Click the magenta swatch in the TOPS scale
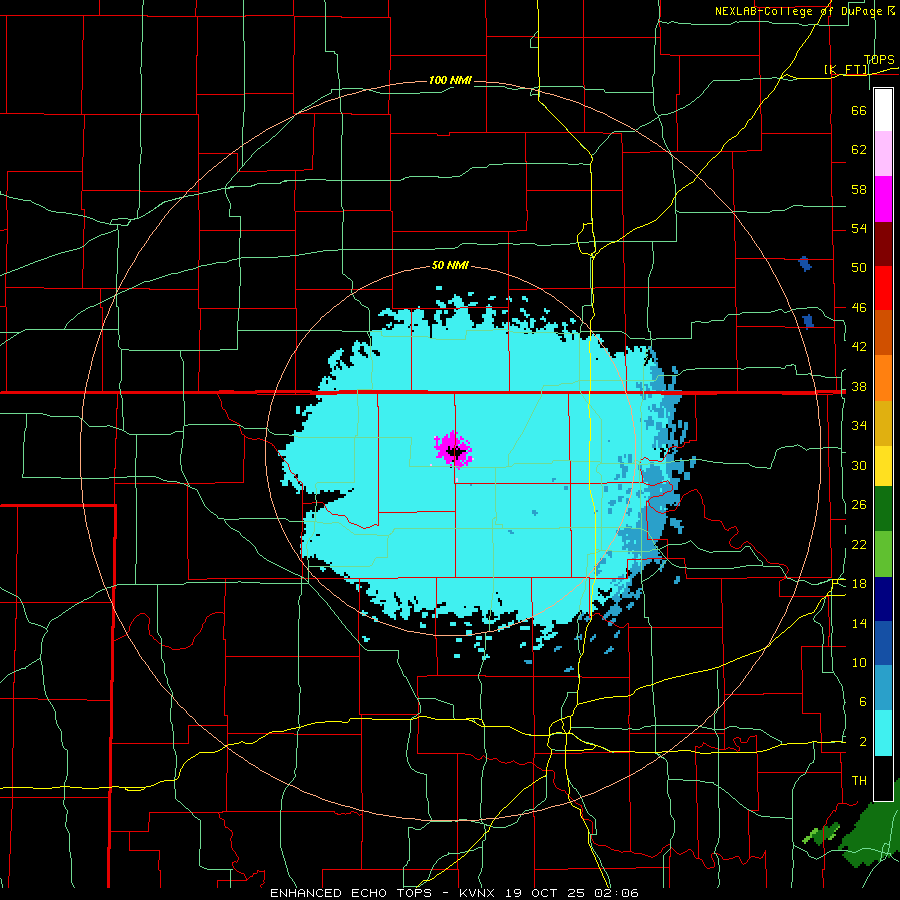The height and width of the screenshot is (900, 900). click(x=883, y=199)
